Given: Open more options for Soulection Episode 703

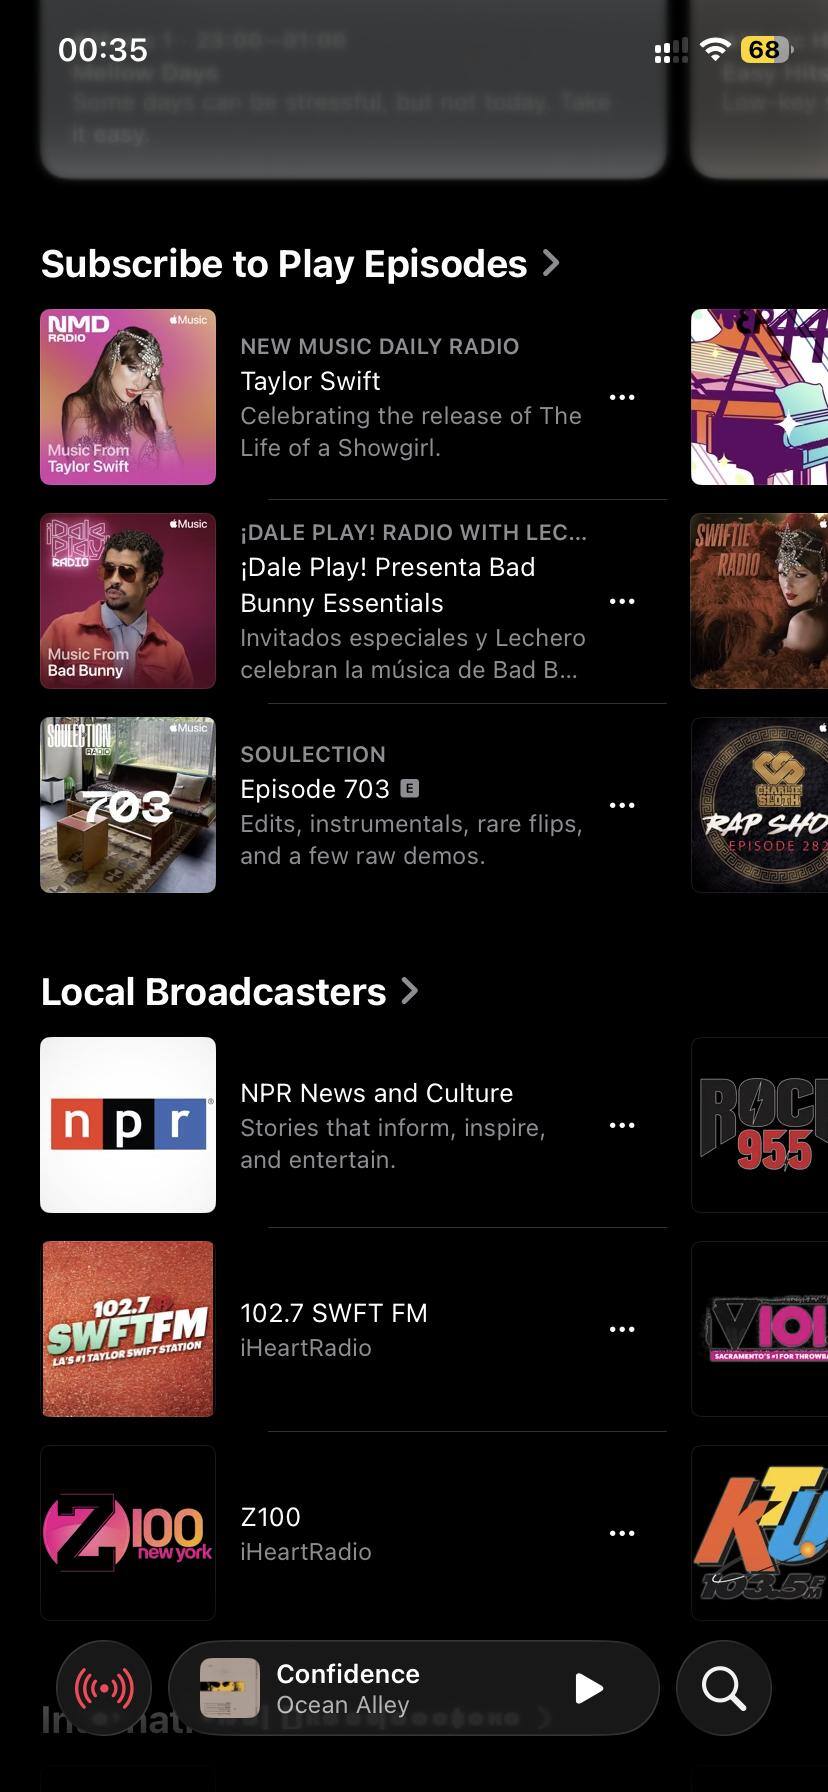Looking at the screenshot, I should [622, 805].
